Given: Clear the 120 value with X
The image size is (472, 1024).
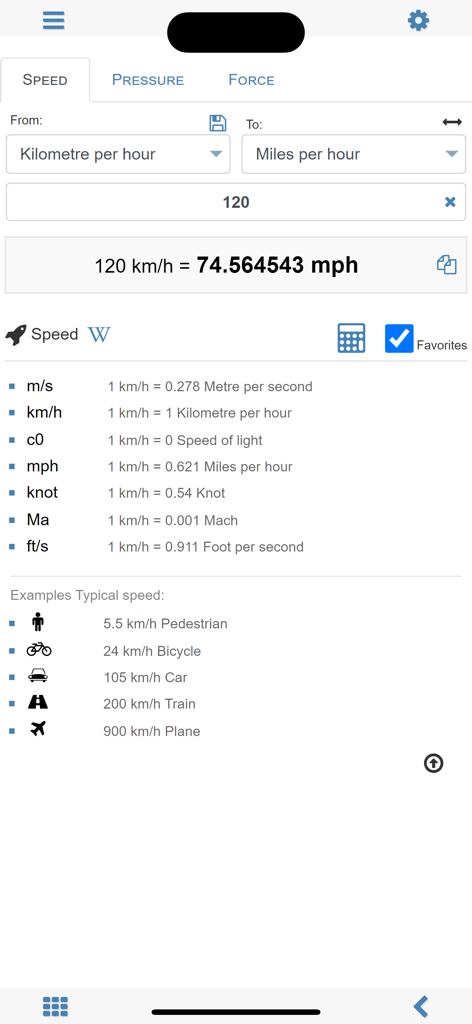Looking at the screenshot, I should click(x=450, y=202).
